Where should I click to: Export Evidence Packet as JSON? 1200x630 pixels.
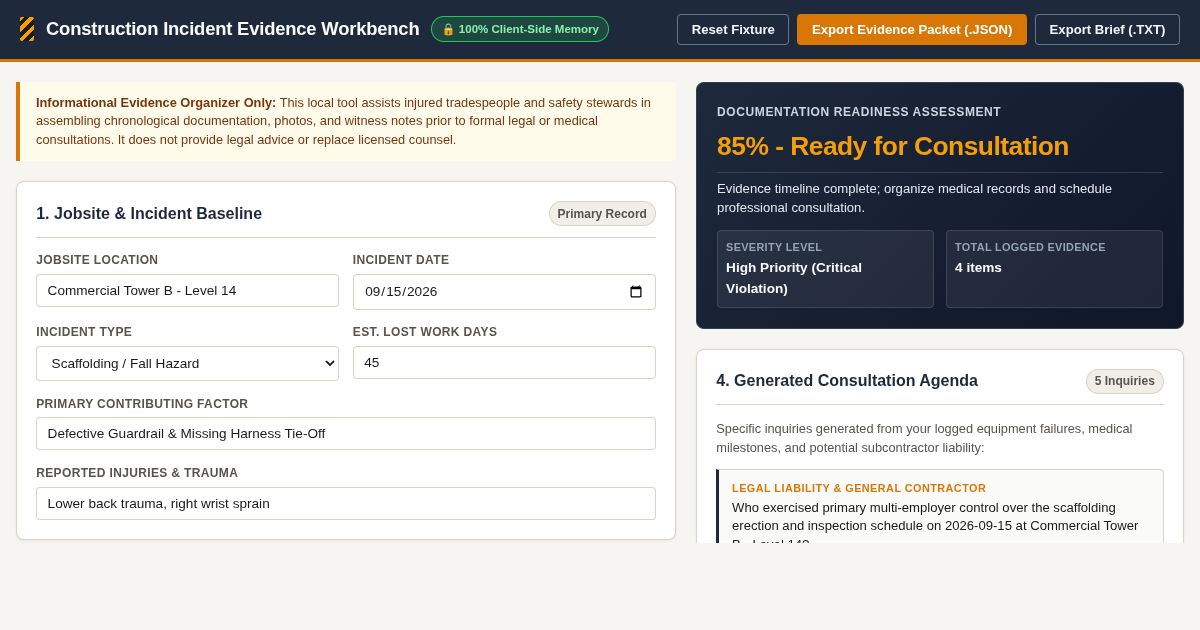[912, 29]
